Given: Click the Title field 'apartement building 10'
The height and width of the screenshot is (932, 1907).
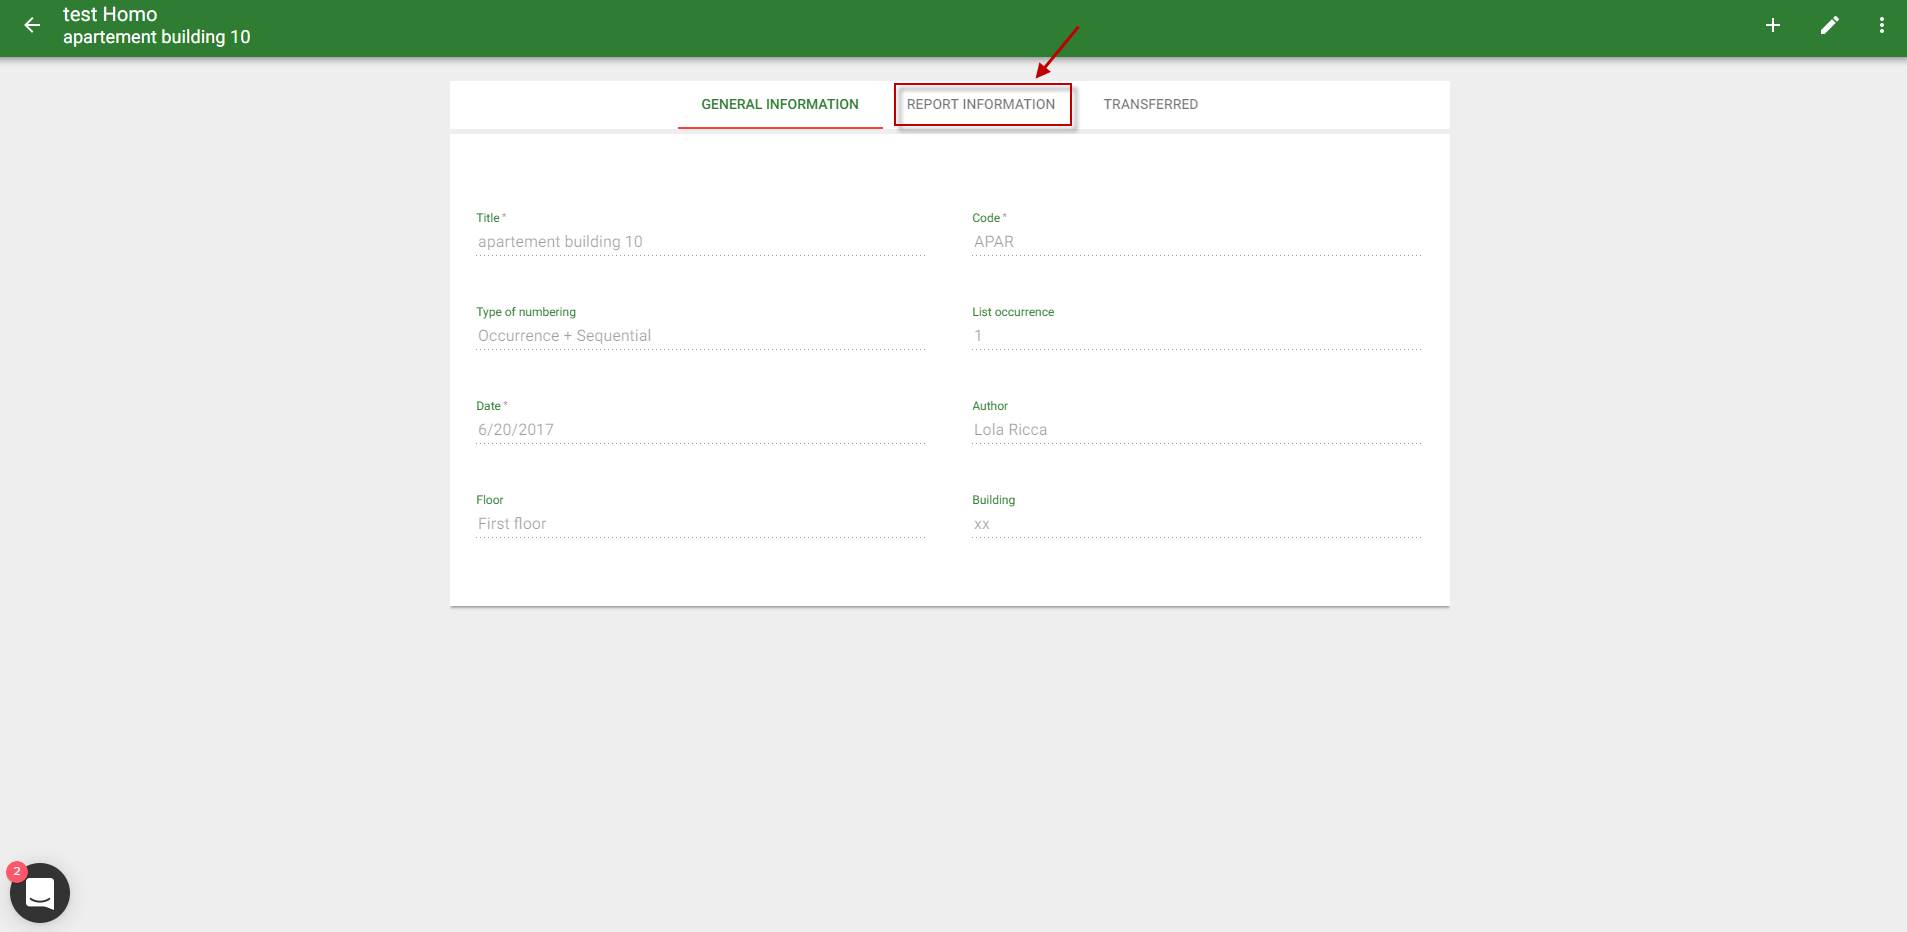Looking at the screenshot, I should point(700,242).
